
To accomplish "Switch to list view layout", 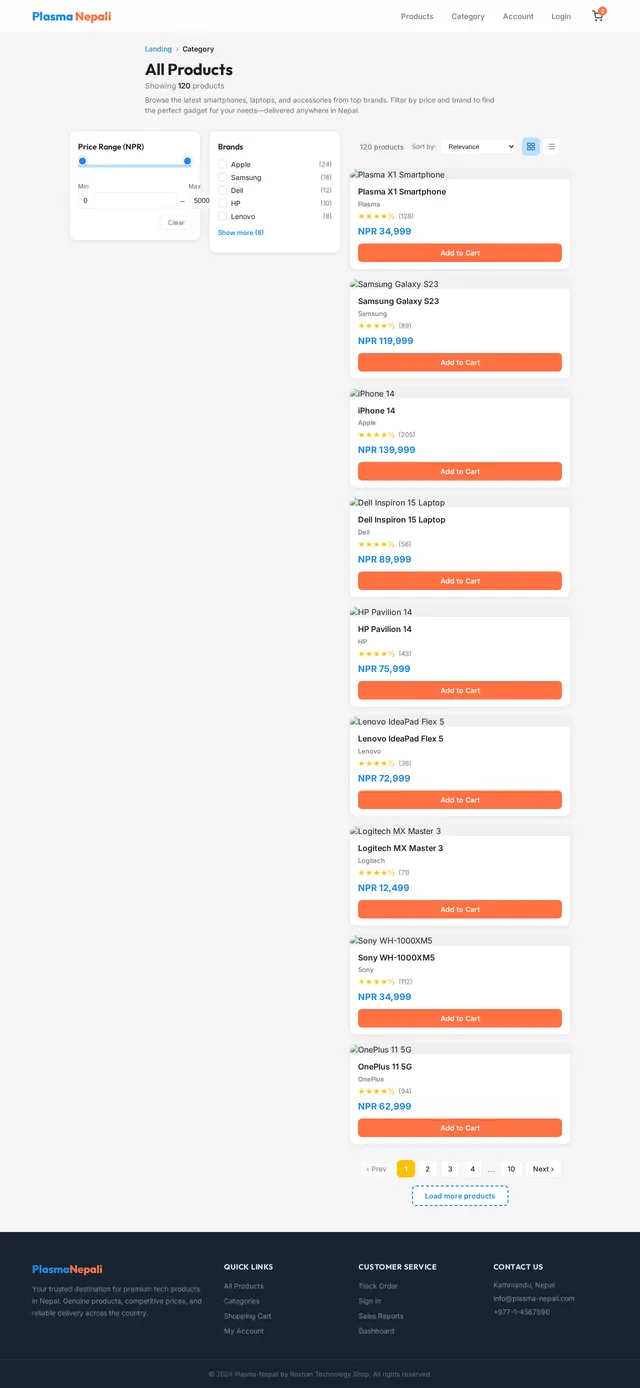I will [x=551, y=146].
